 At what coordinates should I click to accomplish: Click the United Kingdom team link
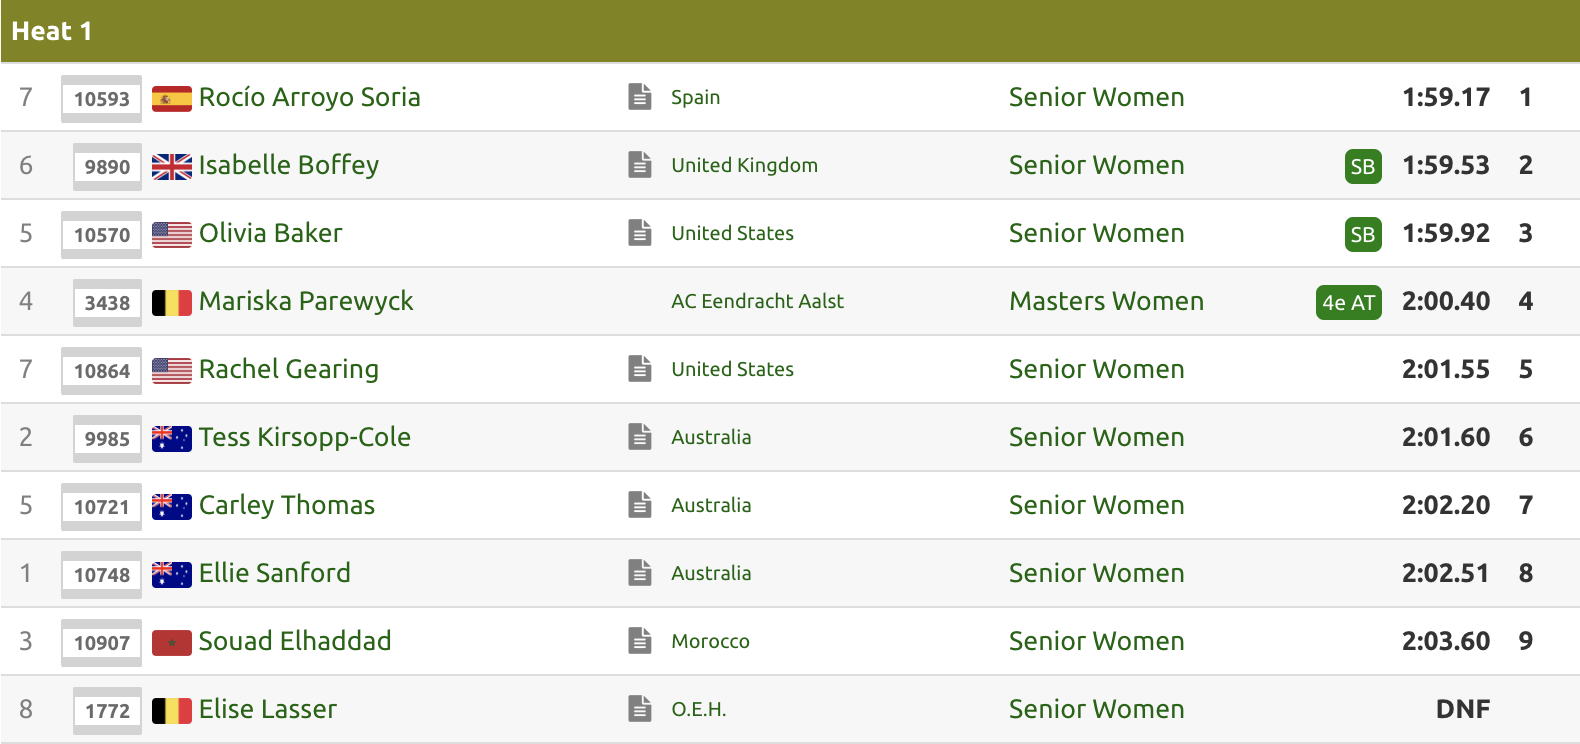pos(744,165)
